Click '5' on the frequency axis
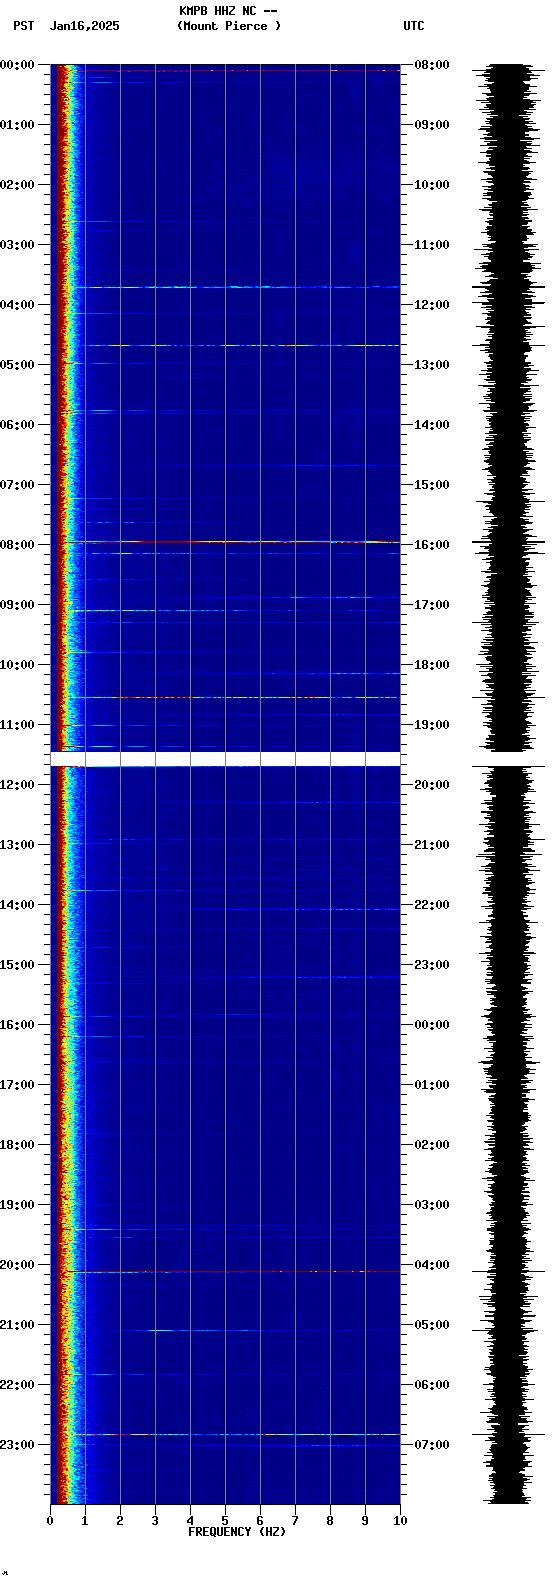Image resolution: width=552 pixels, height=1584 pixels. coord(225,1521)
